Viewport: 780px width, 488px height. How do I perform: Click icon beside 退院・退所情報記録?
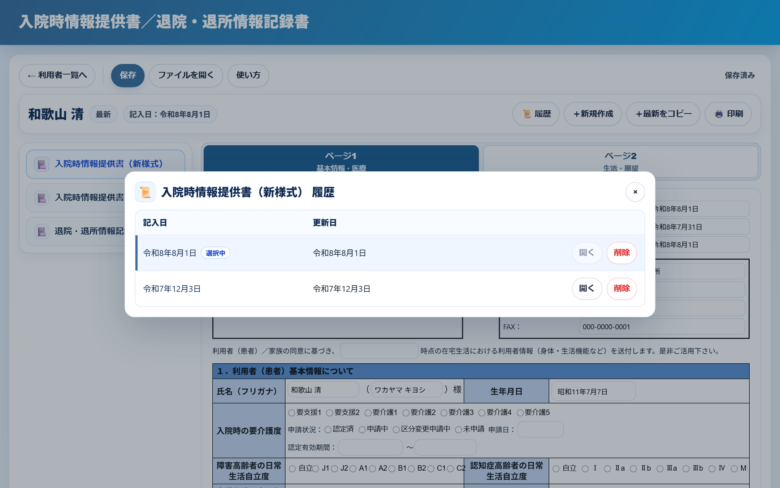tap(42, 232)
